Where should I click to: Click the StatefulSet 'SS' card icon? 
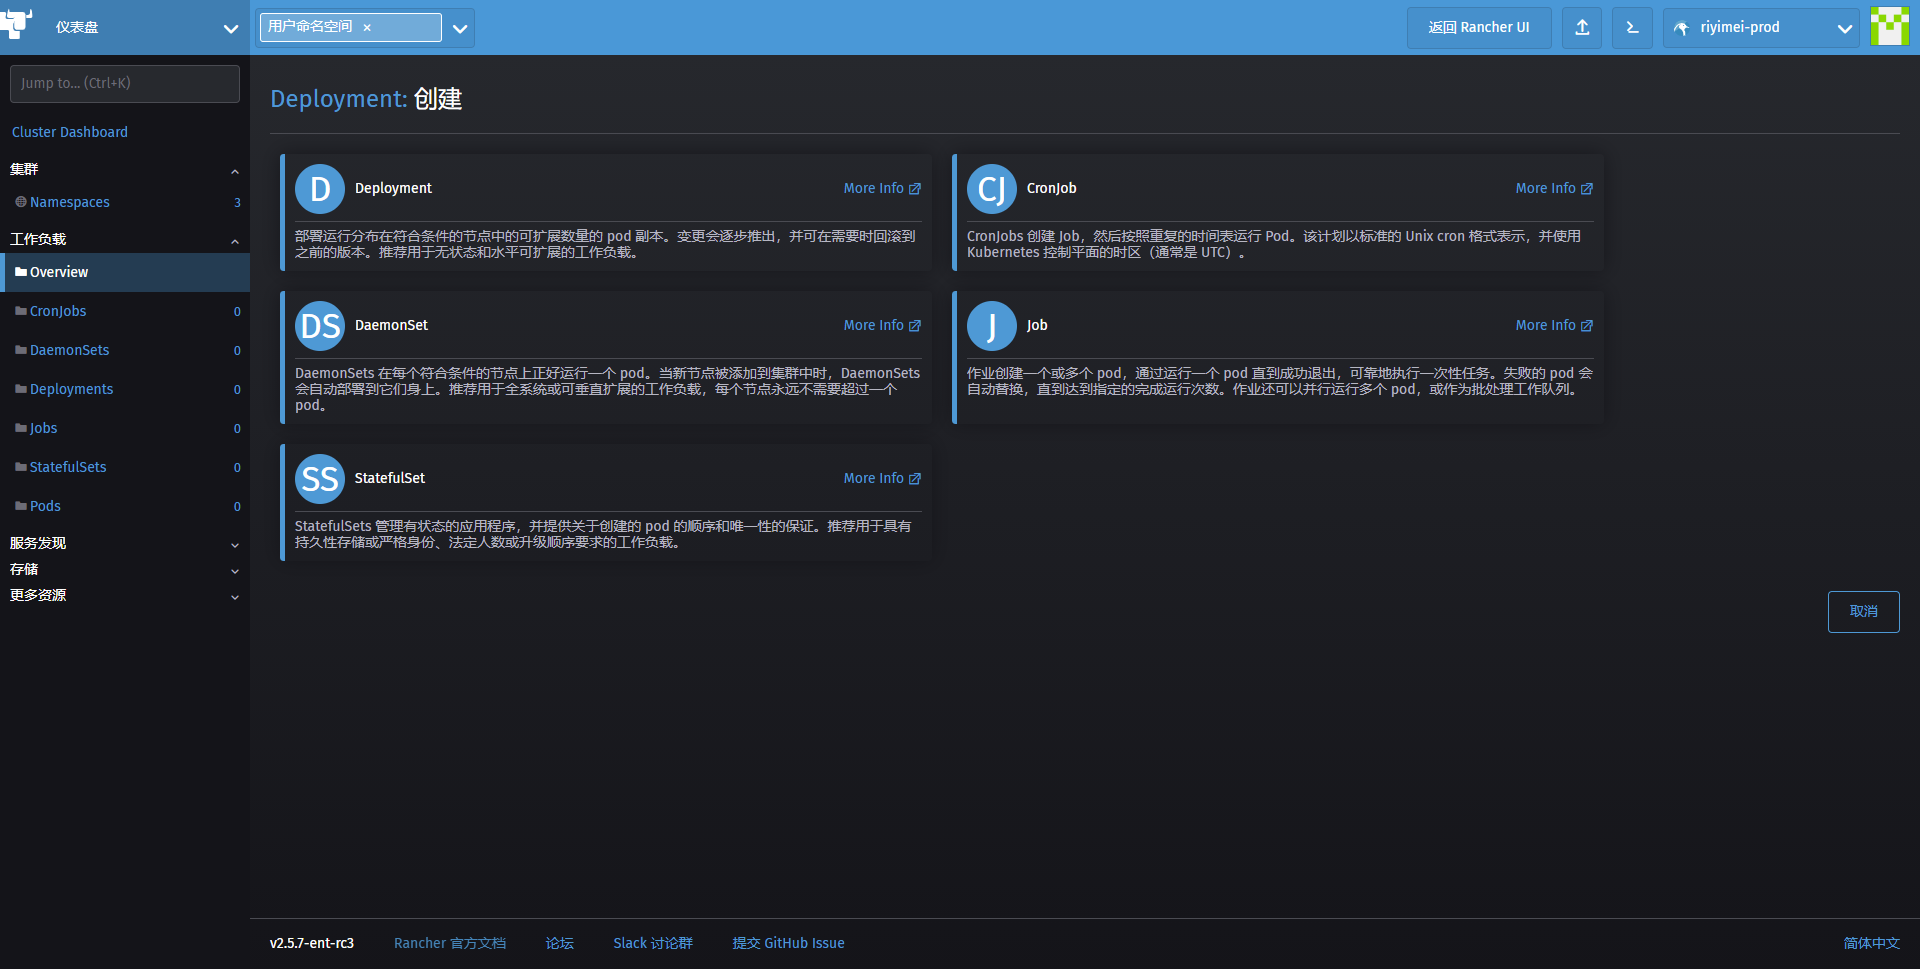[320, 479]
